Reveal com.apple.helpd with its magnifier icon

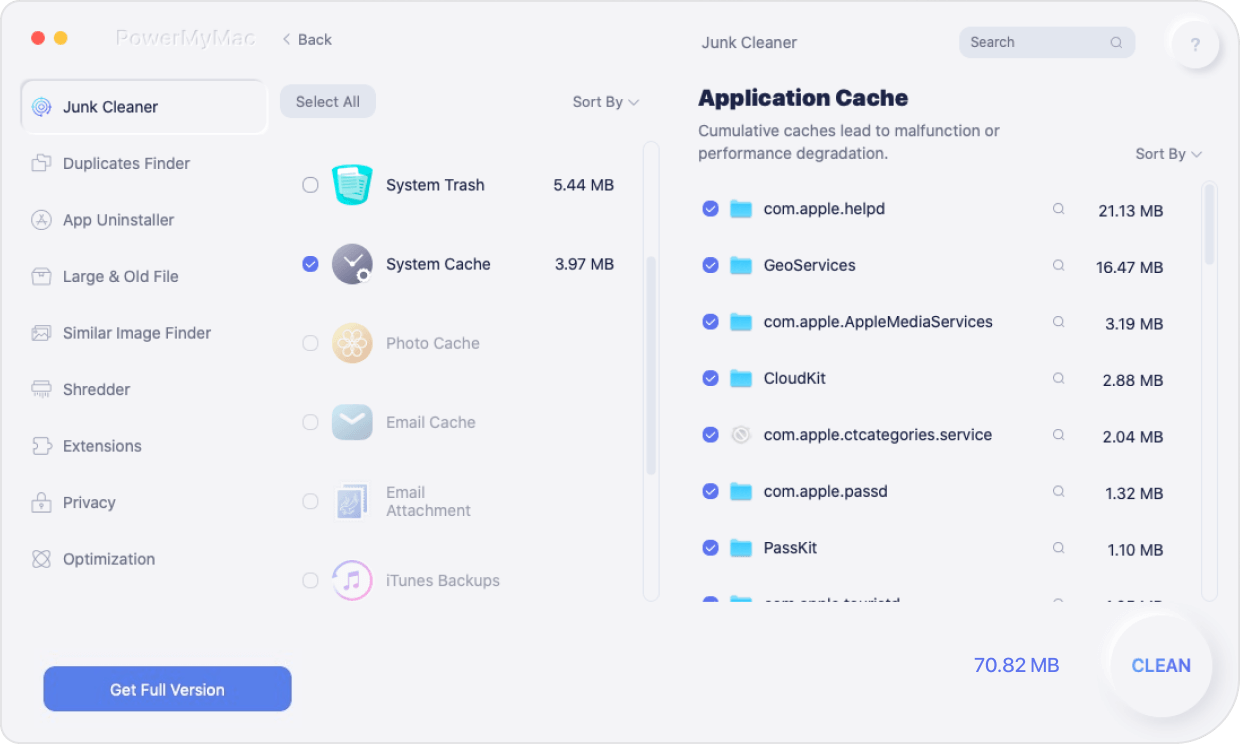tap(1058, 209)
